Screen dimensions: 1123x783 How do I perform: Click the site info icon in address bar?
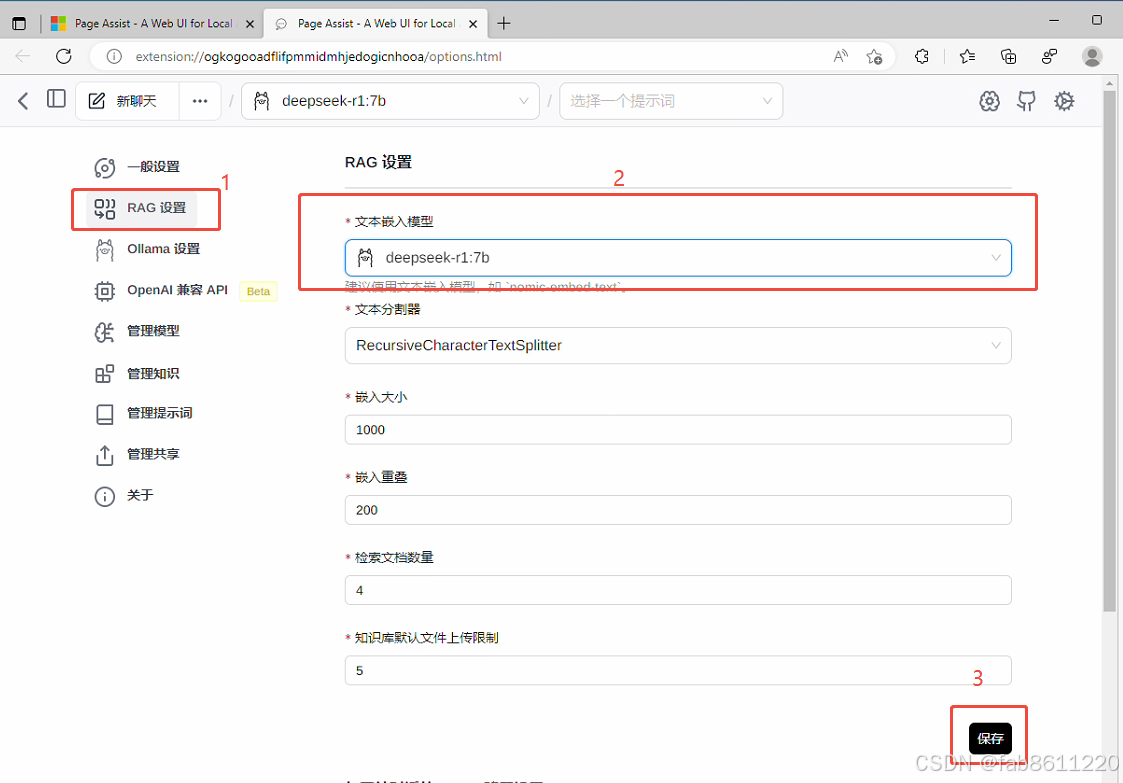[114, 57]
